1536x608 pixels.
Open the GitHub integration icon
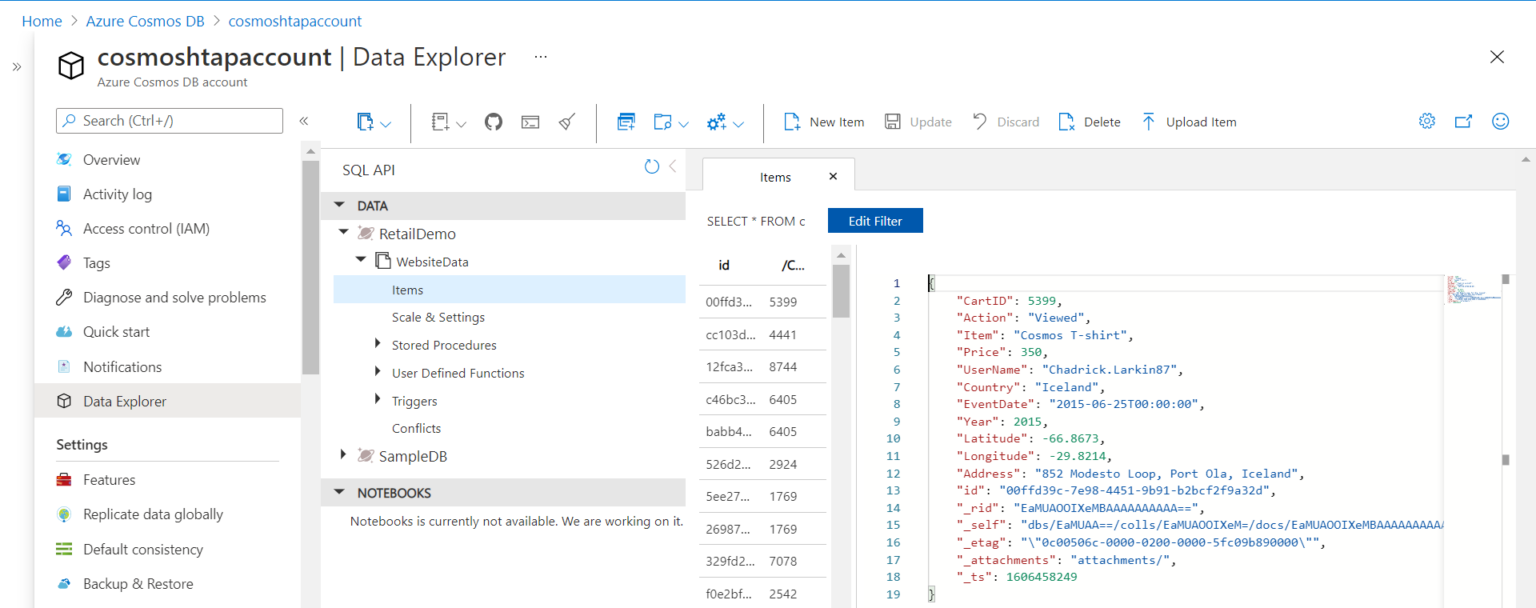493,121
